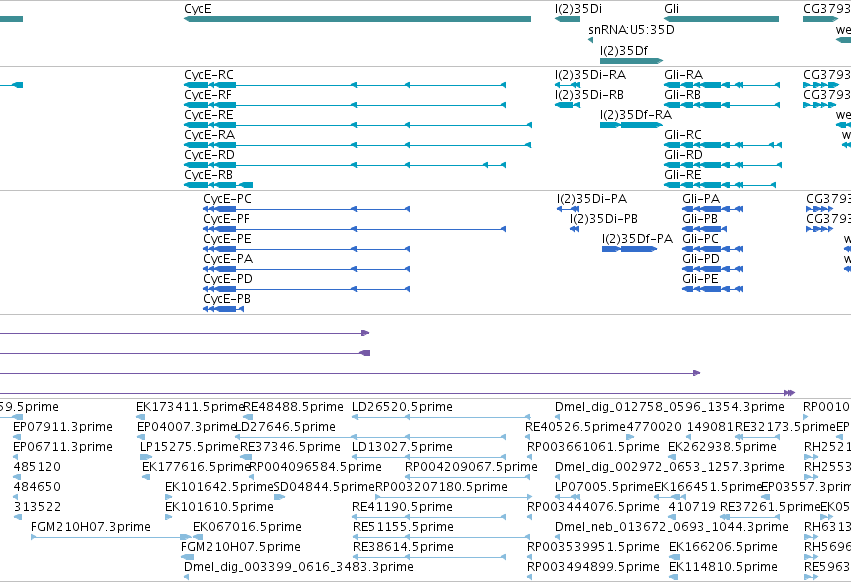Screen dimensions: 851x582
Task: Select the RP004209067.5prime EST label
Action: (x=472, y=467)
